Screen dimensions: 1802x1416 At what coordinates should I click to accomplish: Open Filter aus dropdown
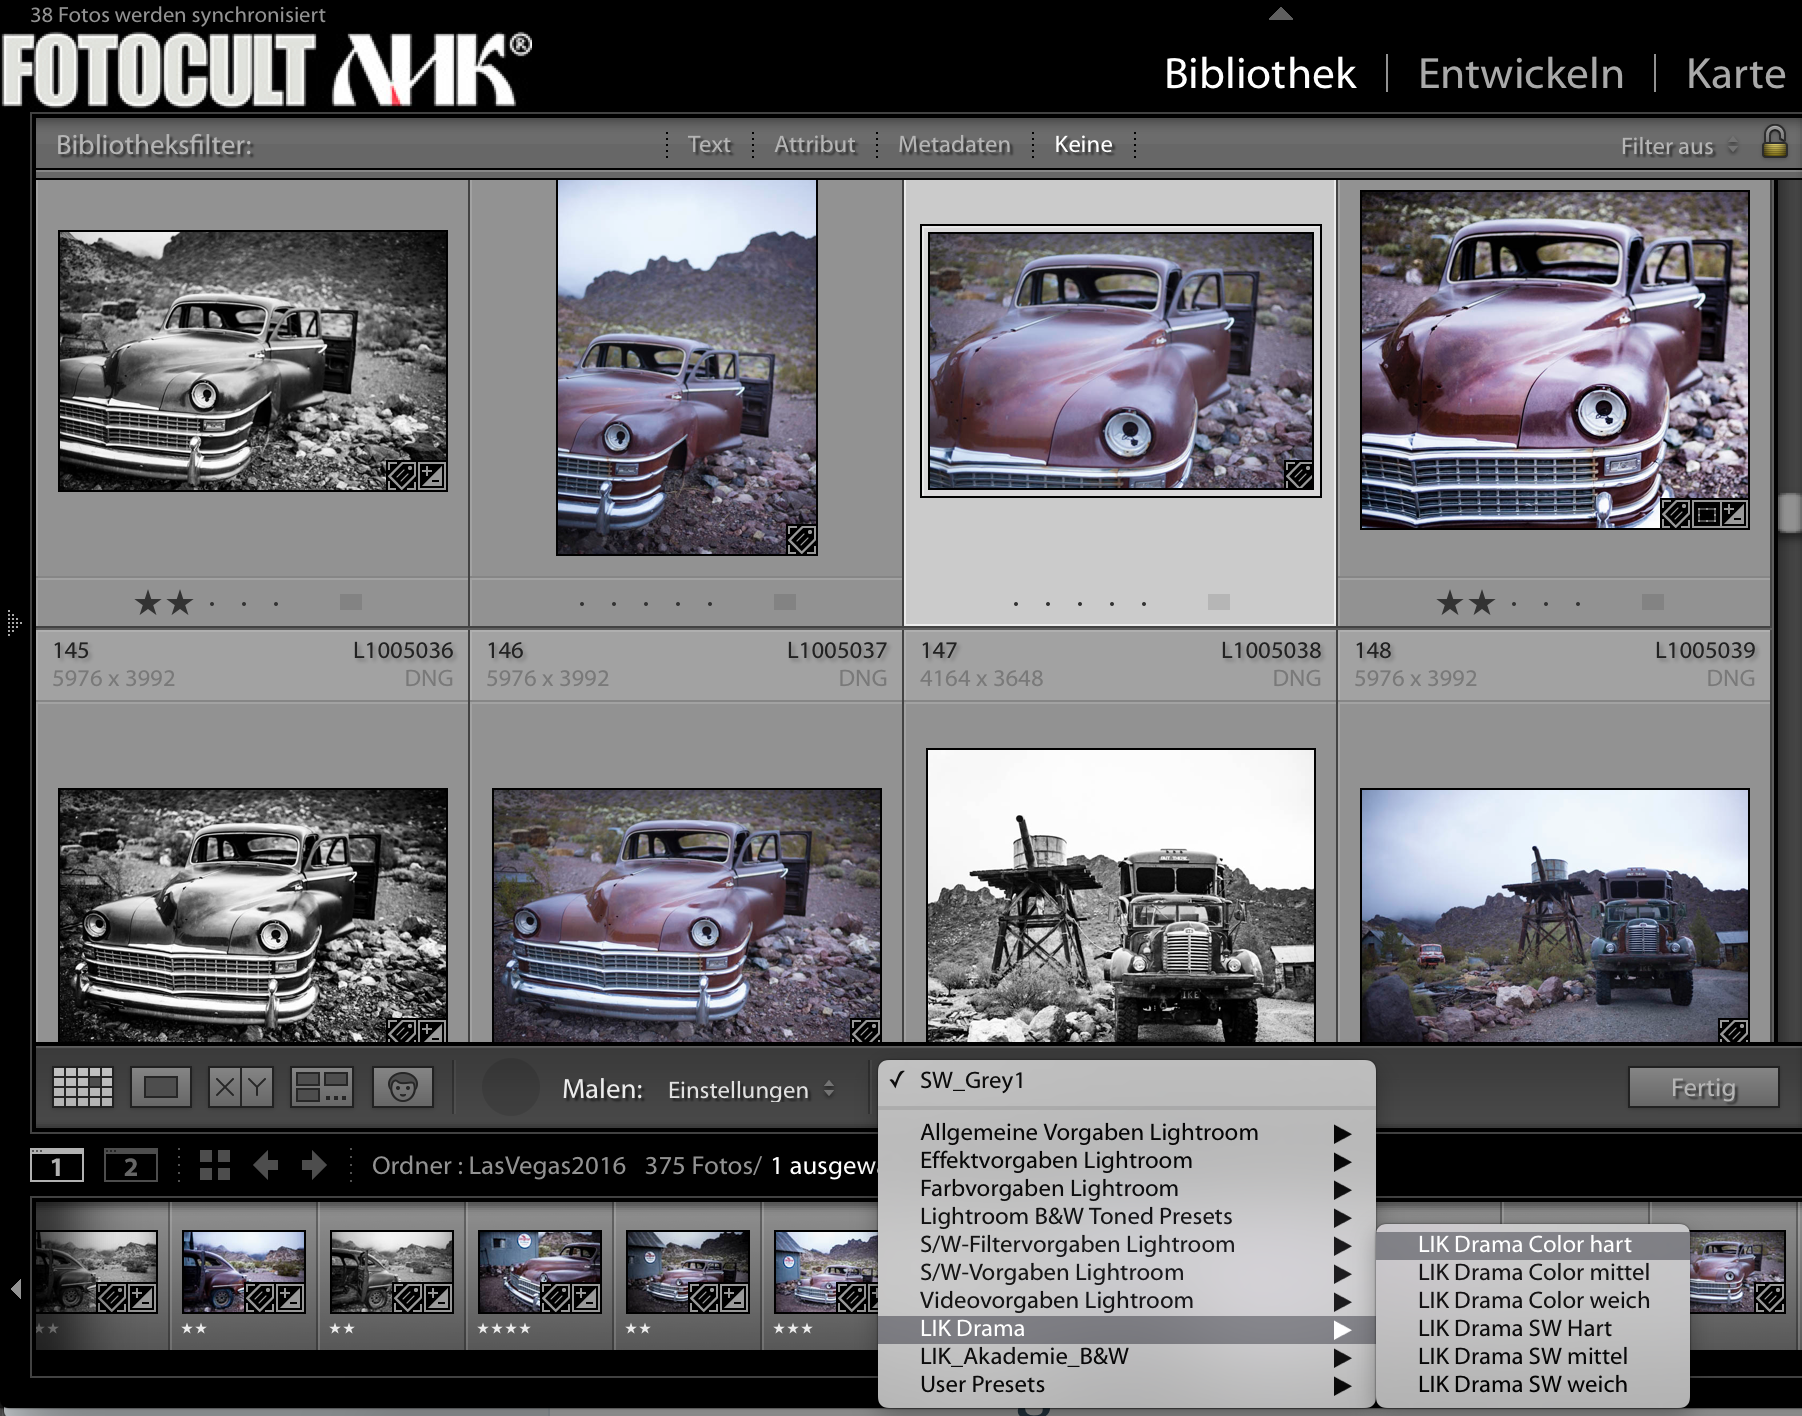[1680, 147]
